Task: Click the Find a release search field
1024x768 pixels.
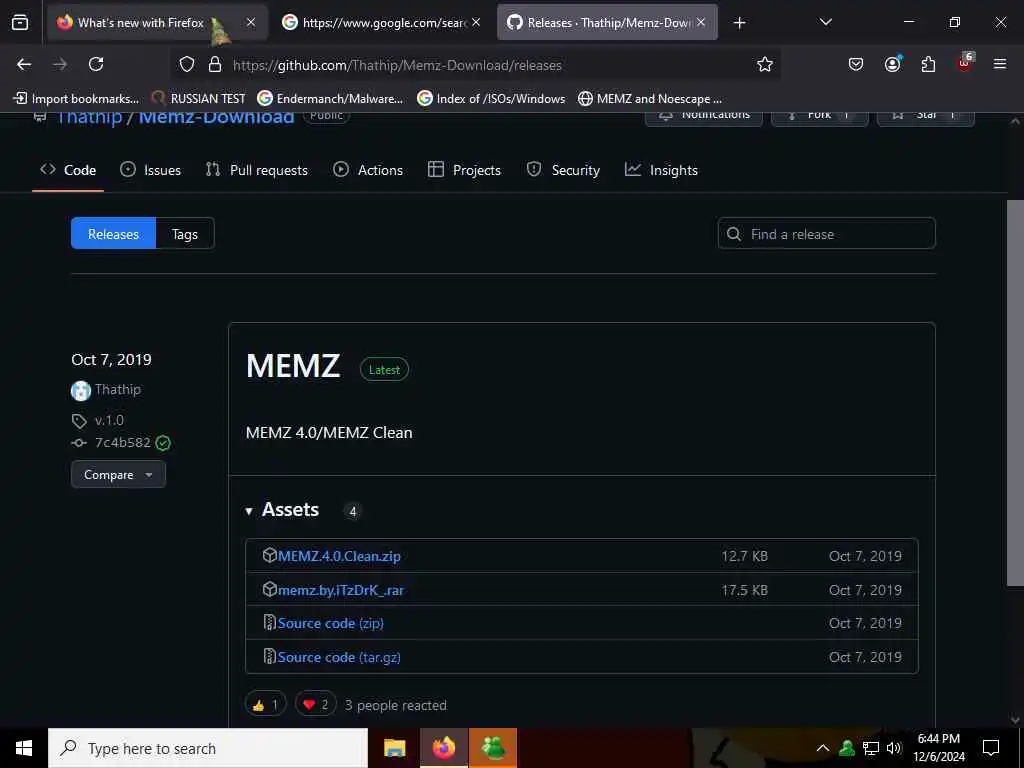Action: (x=826, y=234)
